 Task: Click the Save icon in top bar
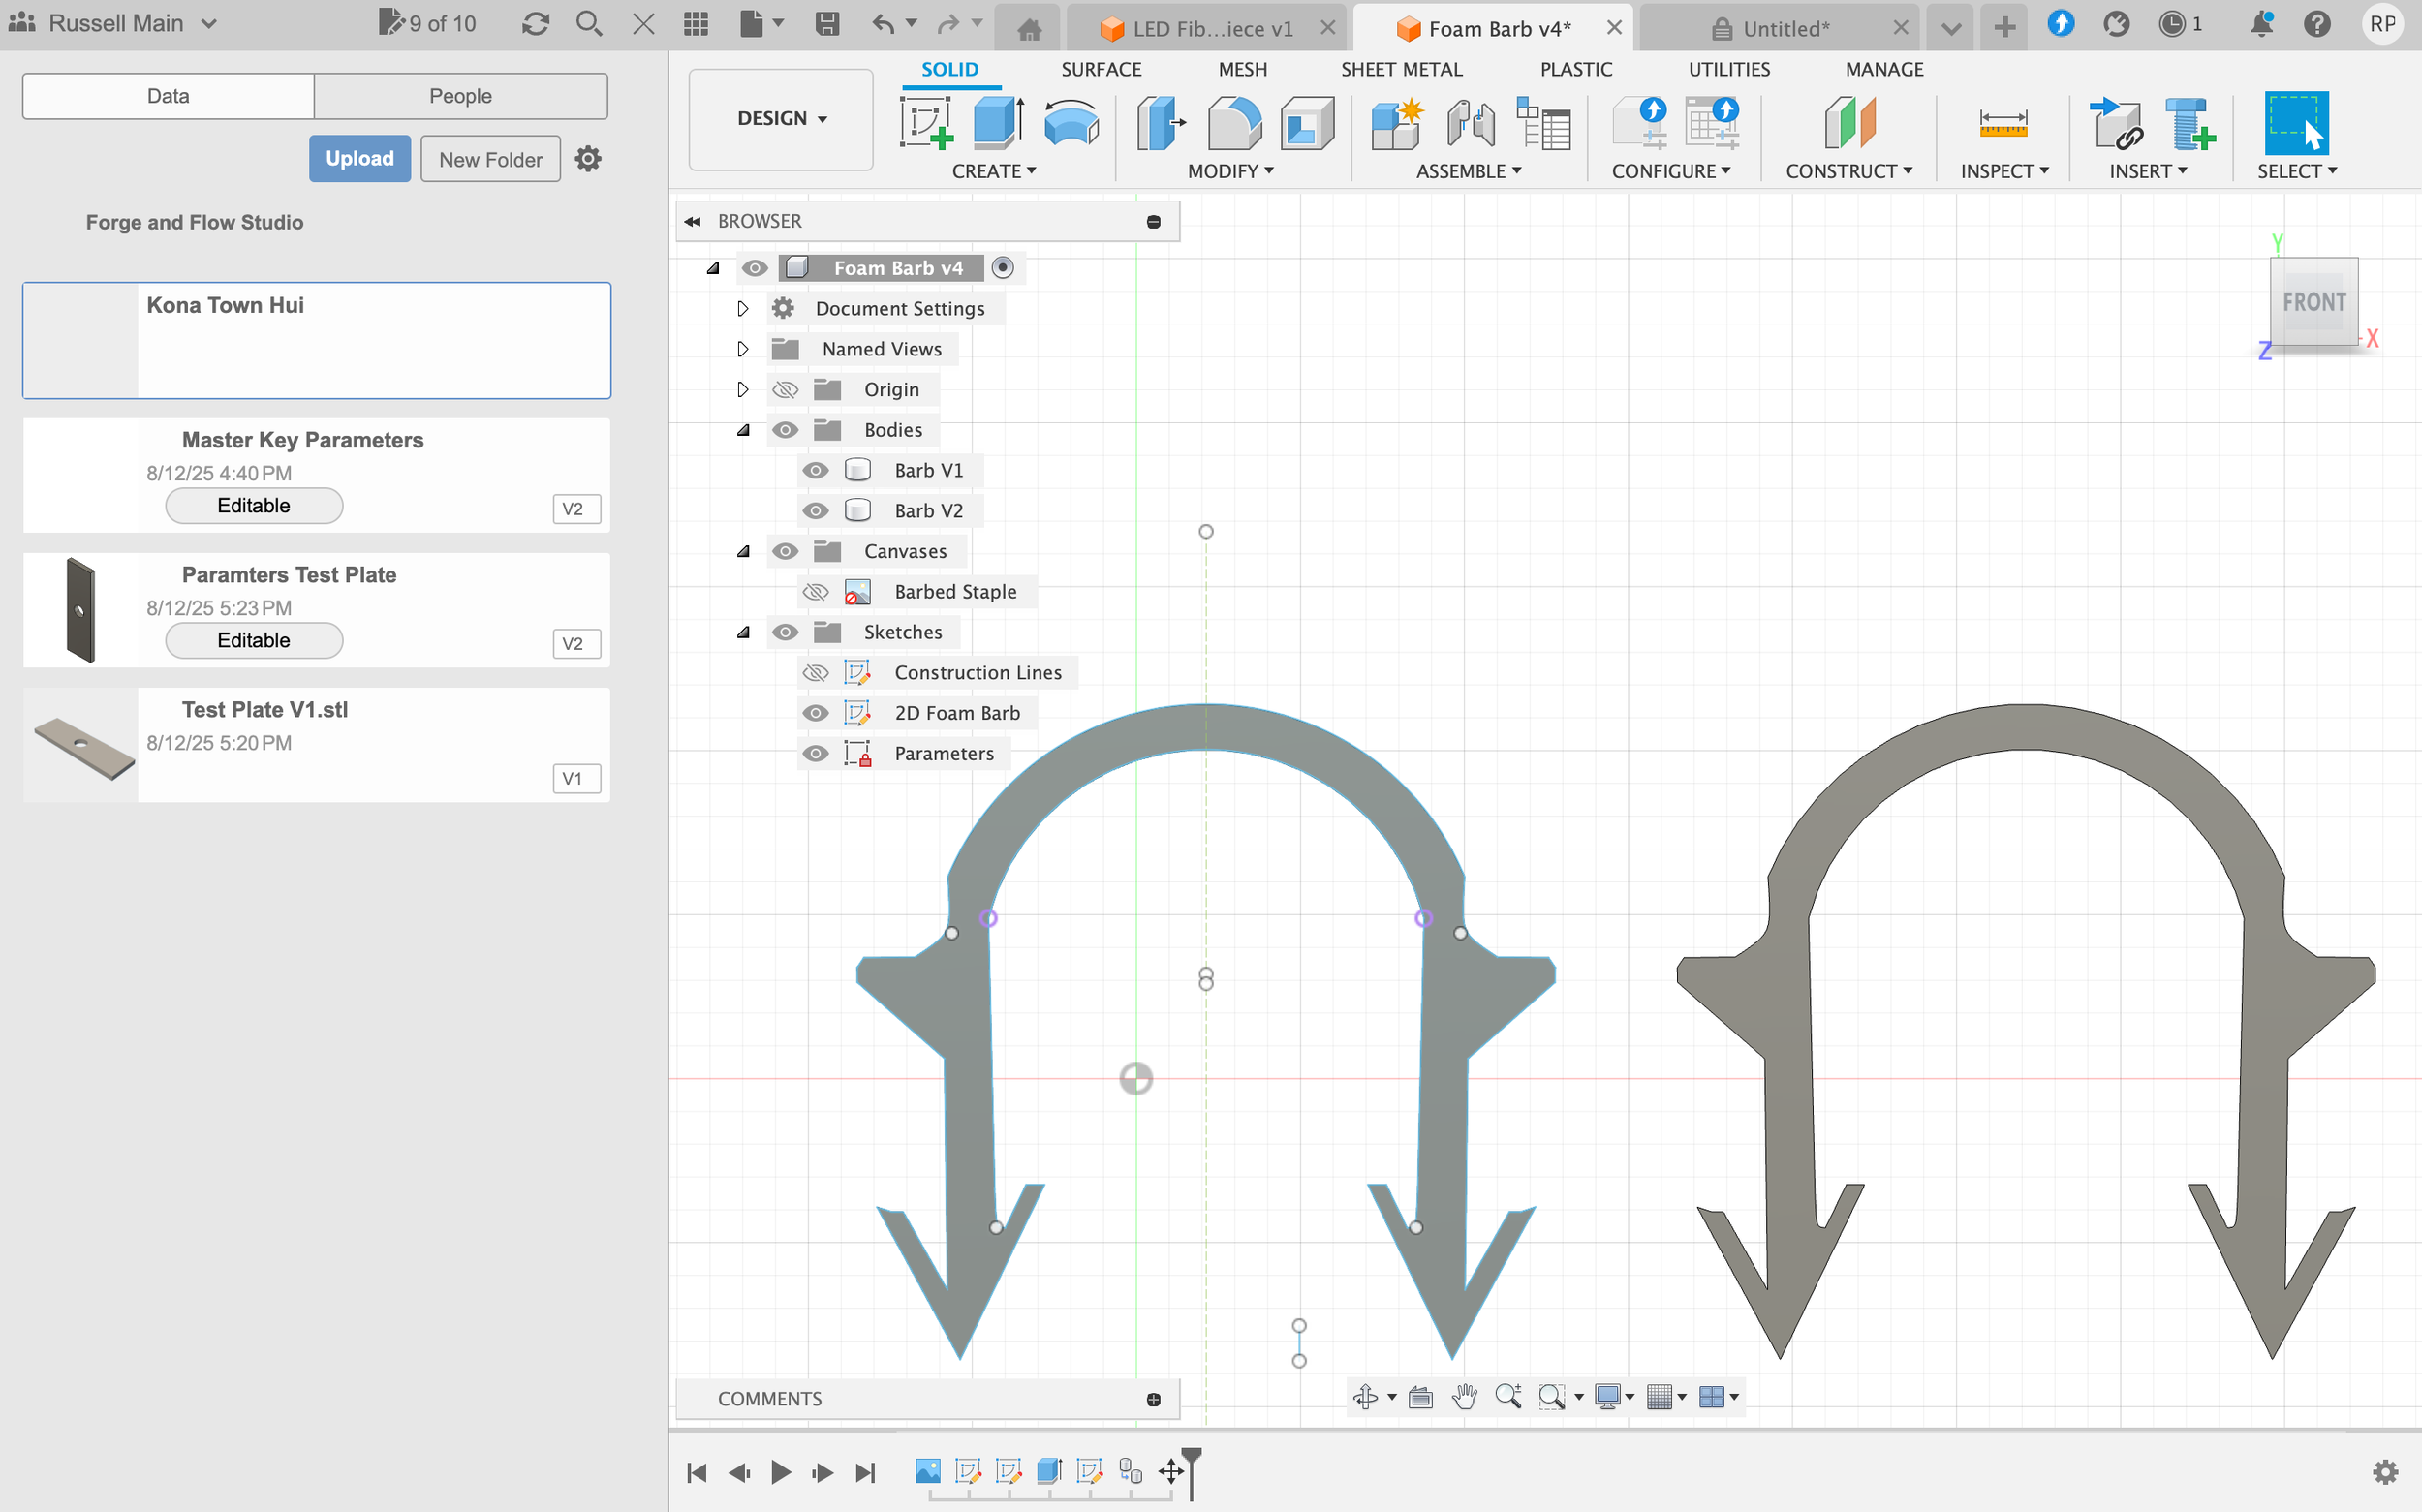(x=827, y=24)
